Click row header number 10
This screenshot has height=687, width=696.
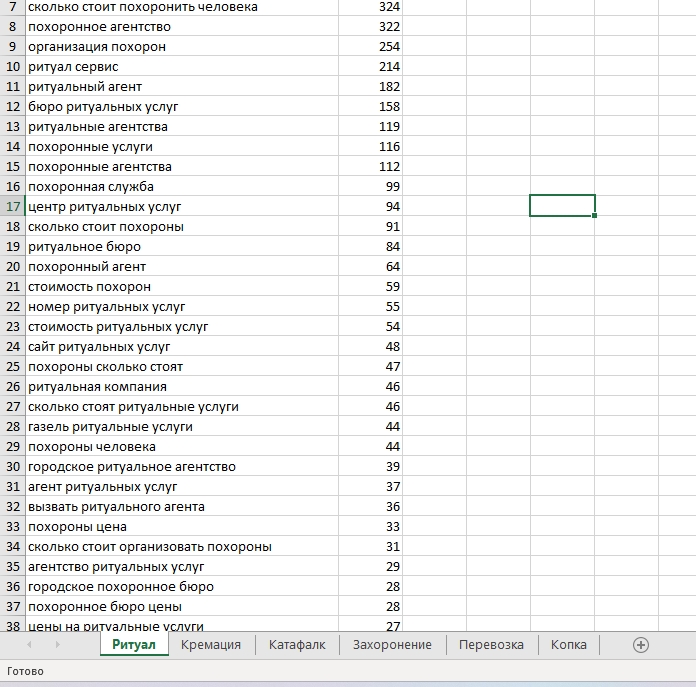pyautogui.click(x=13, y=67)
